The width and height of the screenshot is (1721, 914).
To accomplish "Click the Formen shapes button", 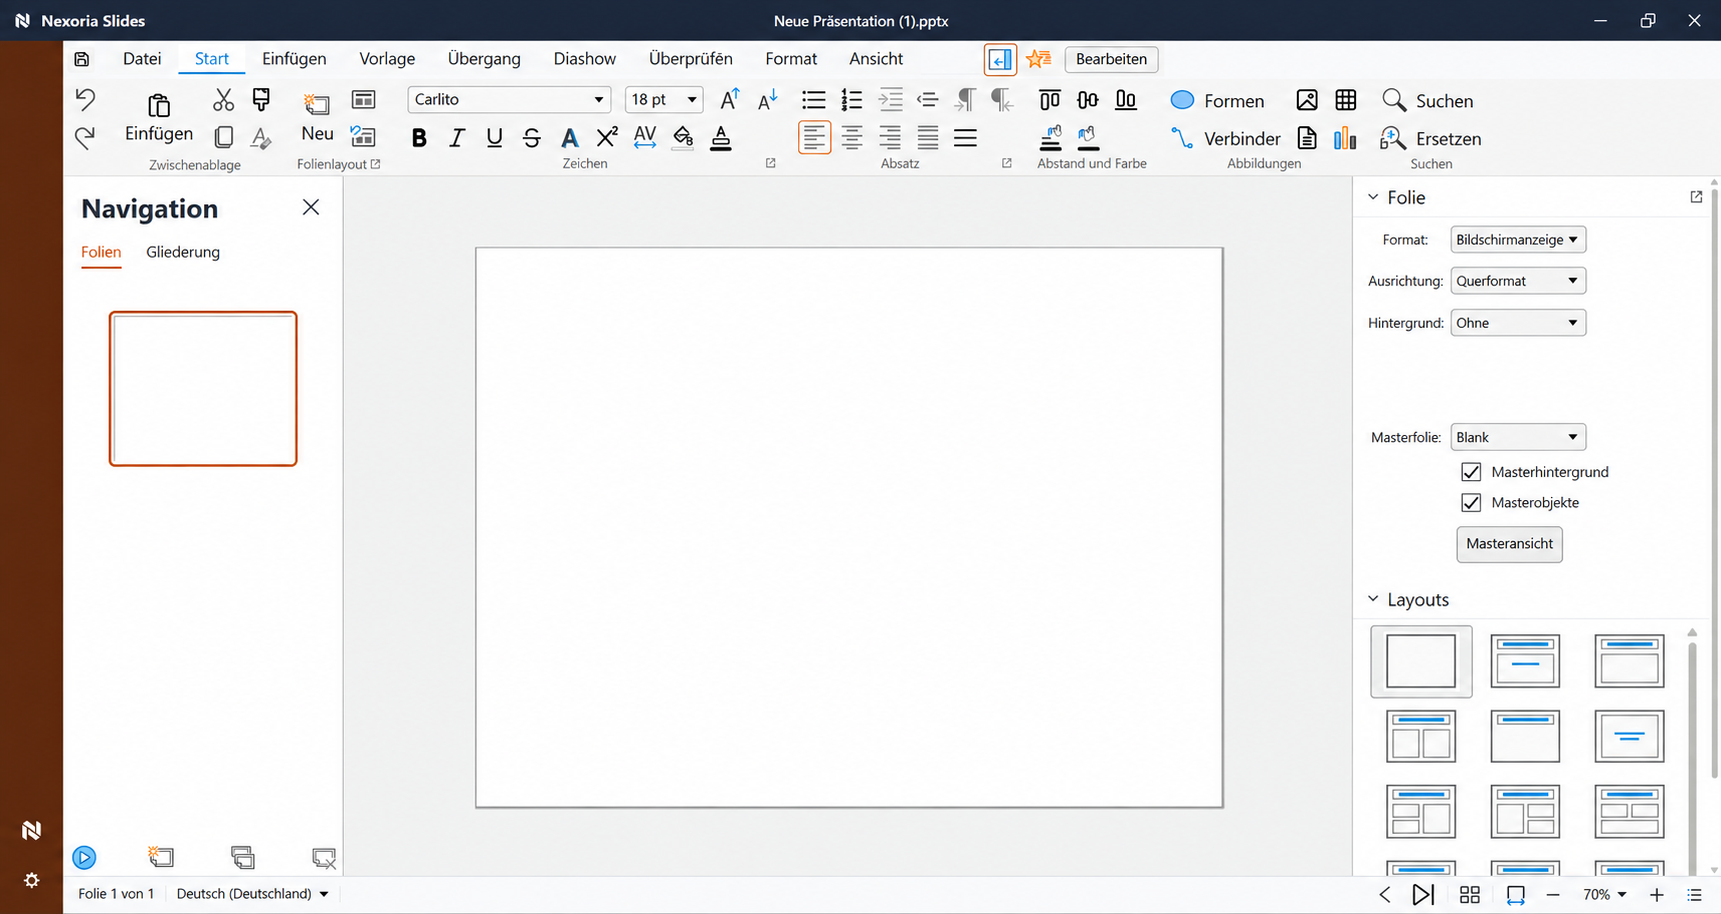I will coord(1217,100).
